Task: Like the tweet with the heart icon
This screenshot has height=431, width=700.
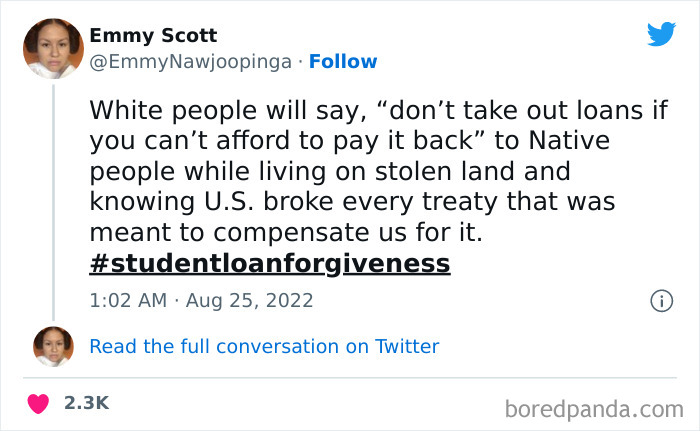Action: tap(39, 403)
